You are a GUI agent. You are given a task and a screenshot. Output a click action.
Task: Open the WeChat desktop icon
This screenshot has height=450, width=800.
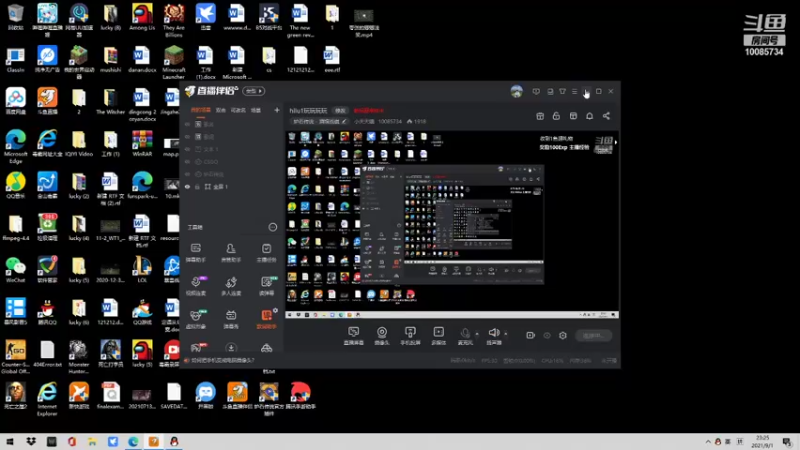[15, 270]
